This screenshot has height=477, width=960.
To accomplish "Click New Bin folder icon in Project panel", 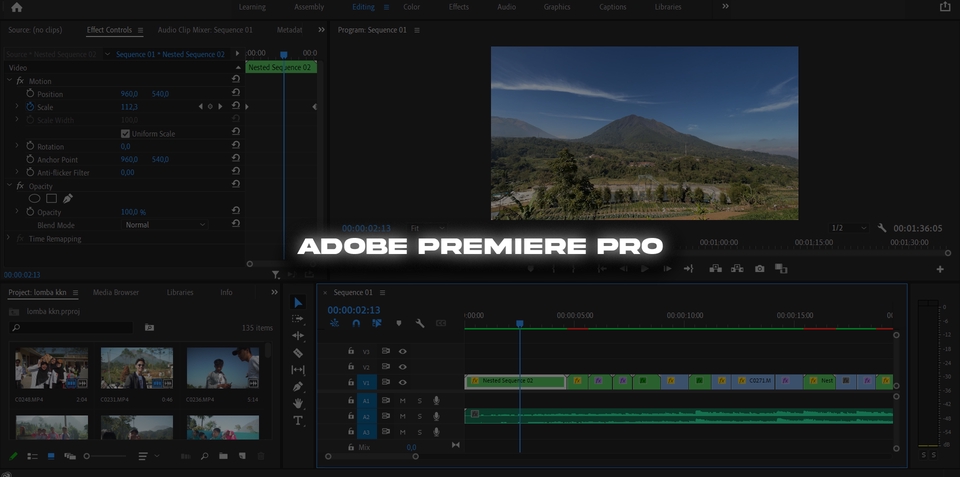I will click(x=223, y=456).
